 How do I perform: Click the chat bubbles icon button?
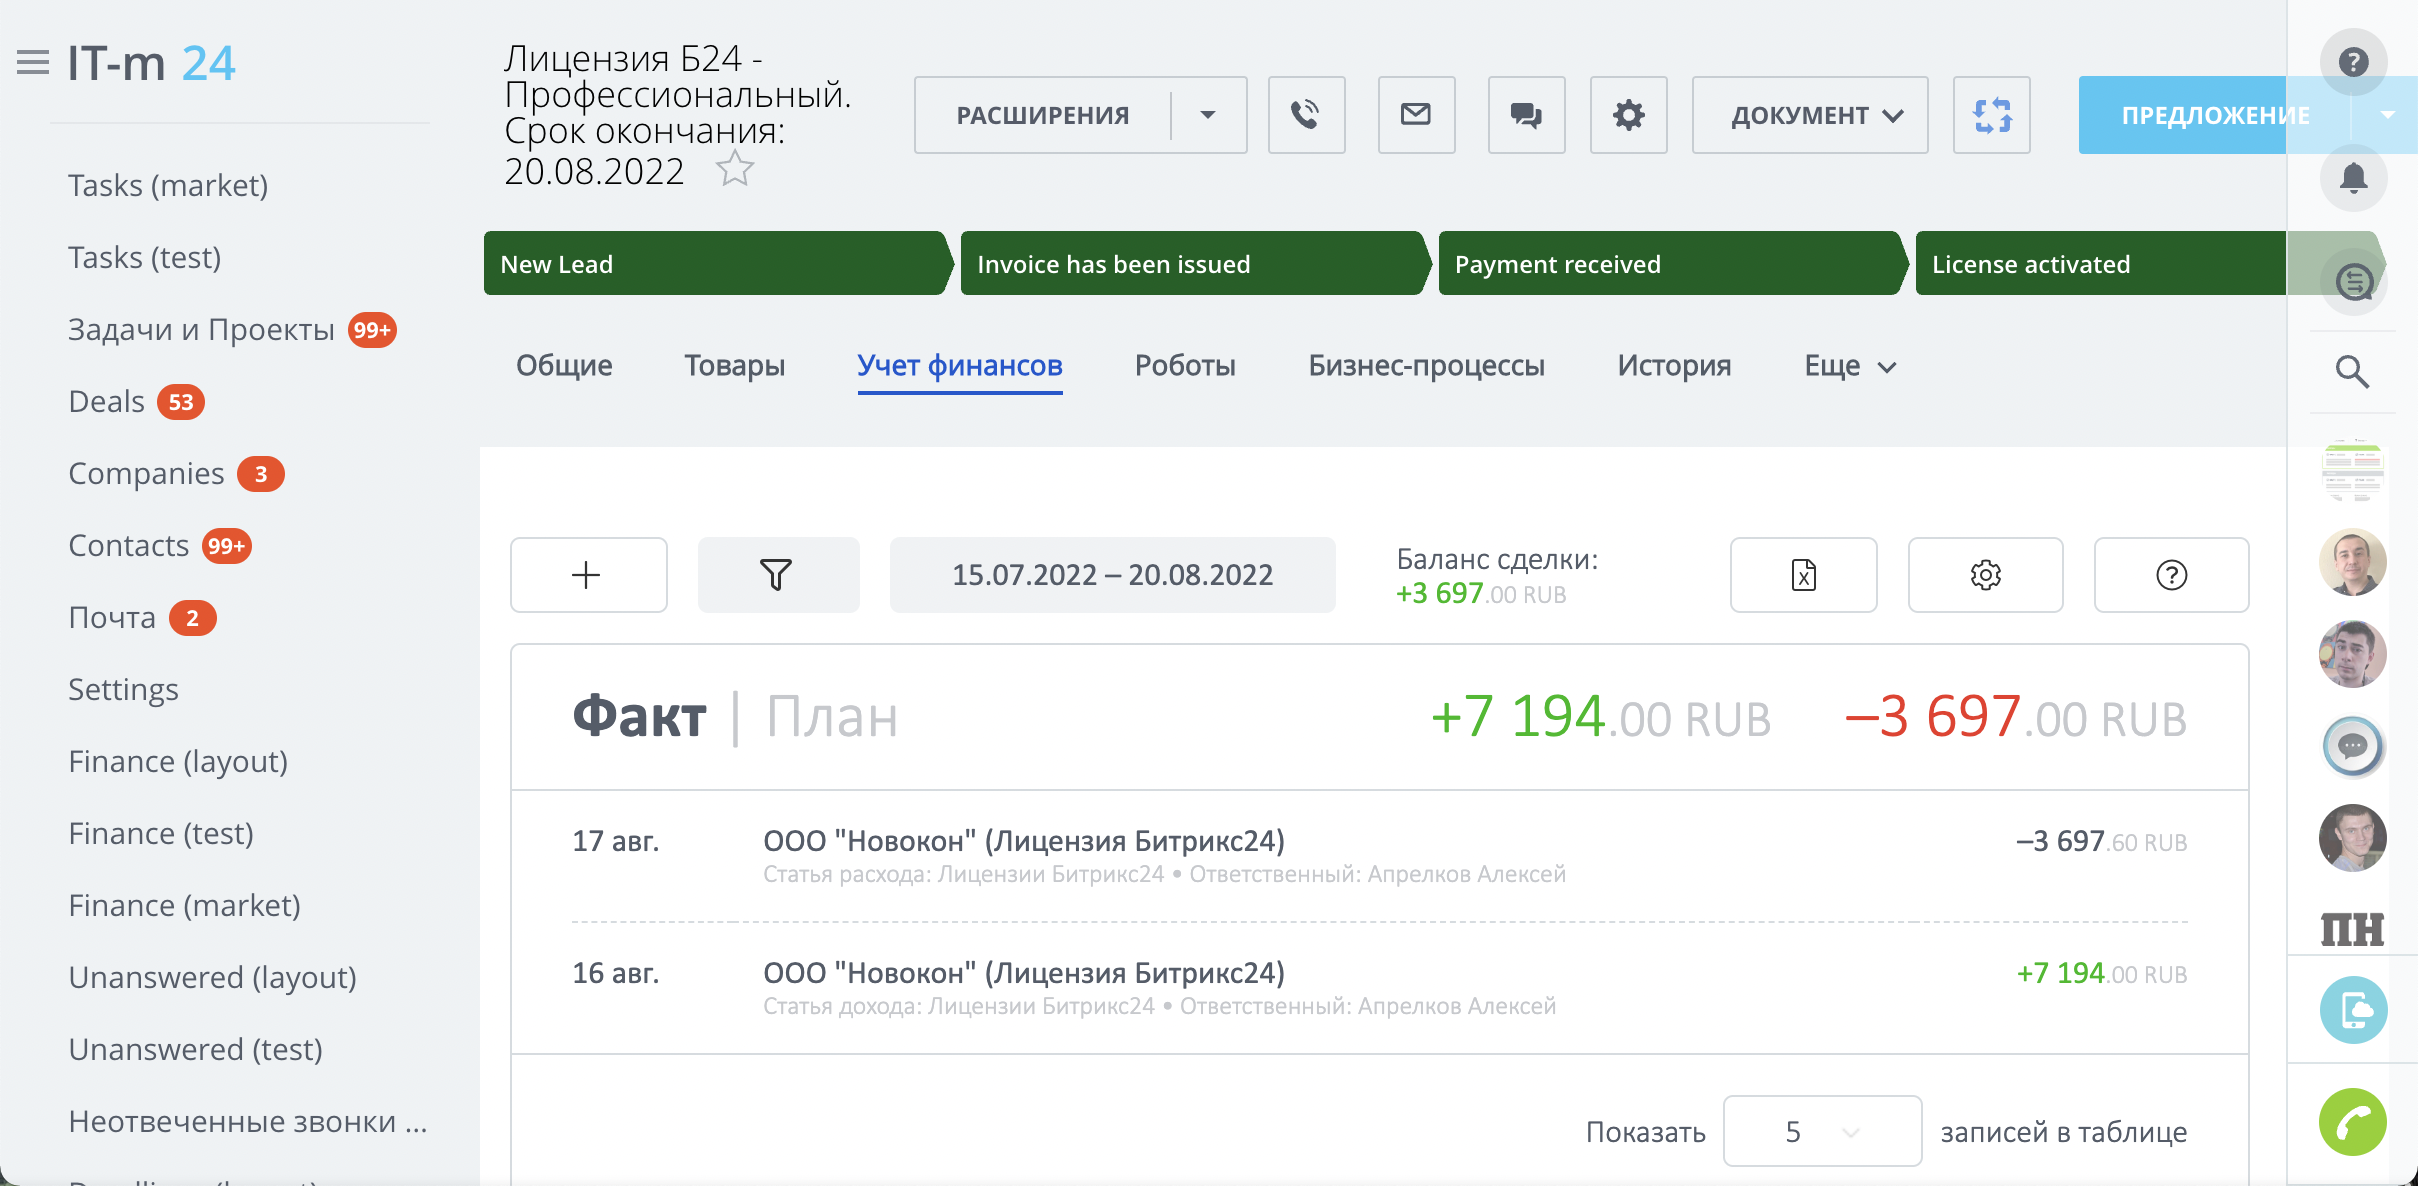point(1526,115)
